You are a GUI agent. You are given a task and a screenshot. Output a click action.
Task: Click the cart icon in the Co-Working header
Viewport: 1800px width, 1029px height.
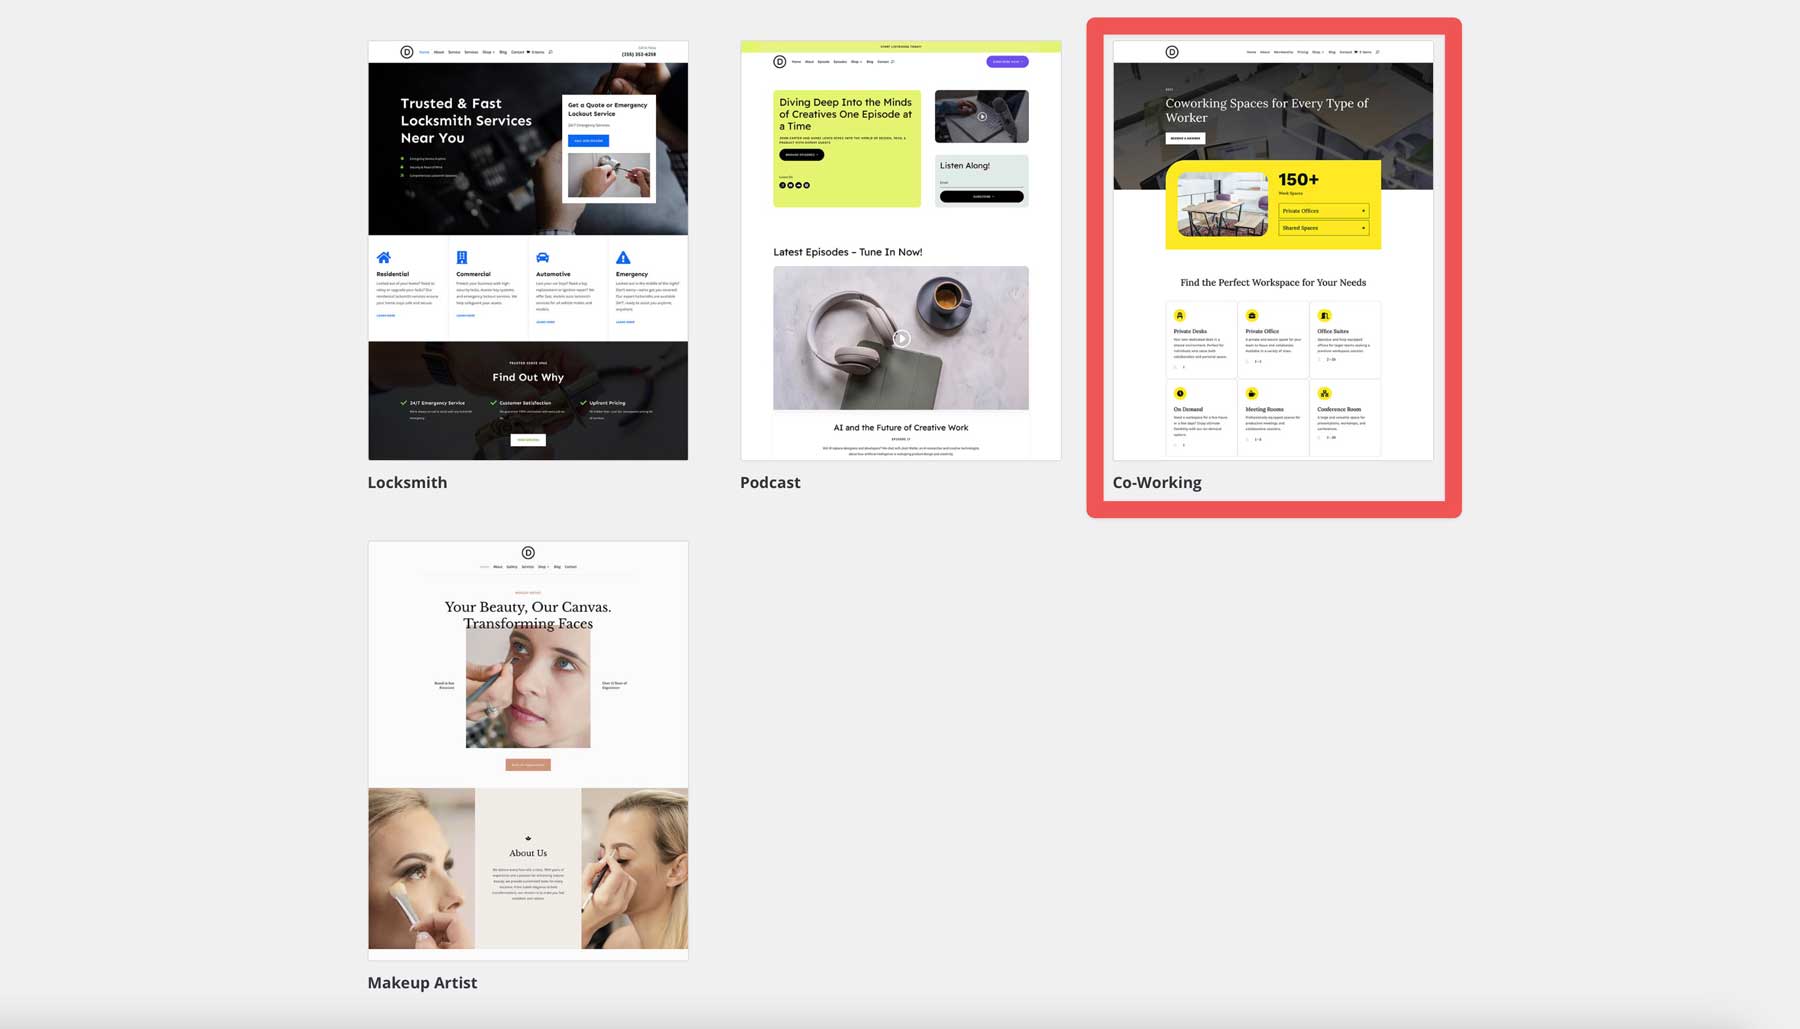pos(1356,52)
